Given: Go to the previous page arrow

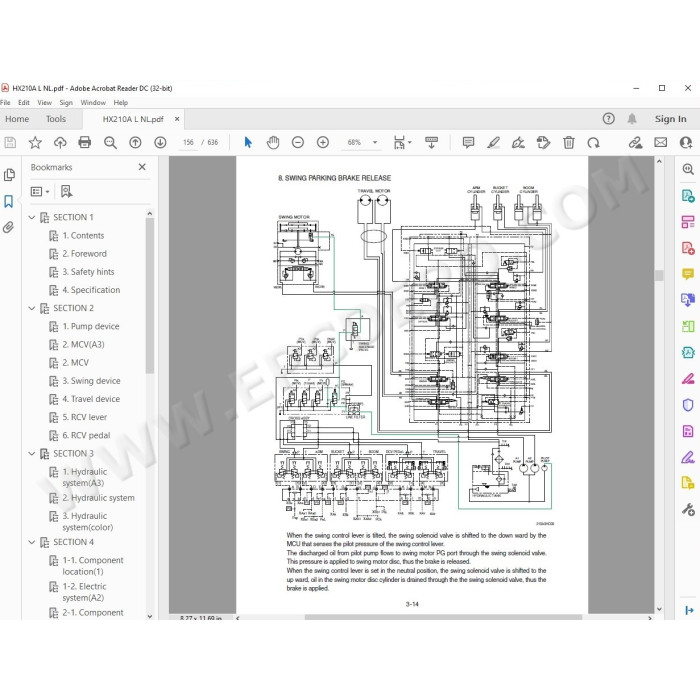Looking at the screenshot, I should (135, 142).
